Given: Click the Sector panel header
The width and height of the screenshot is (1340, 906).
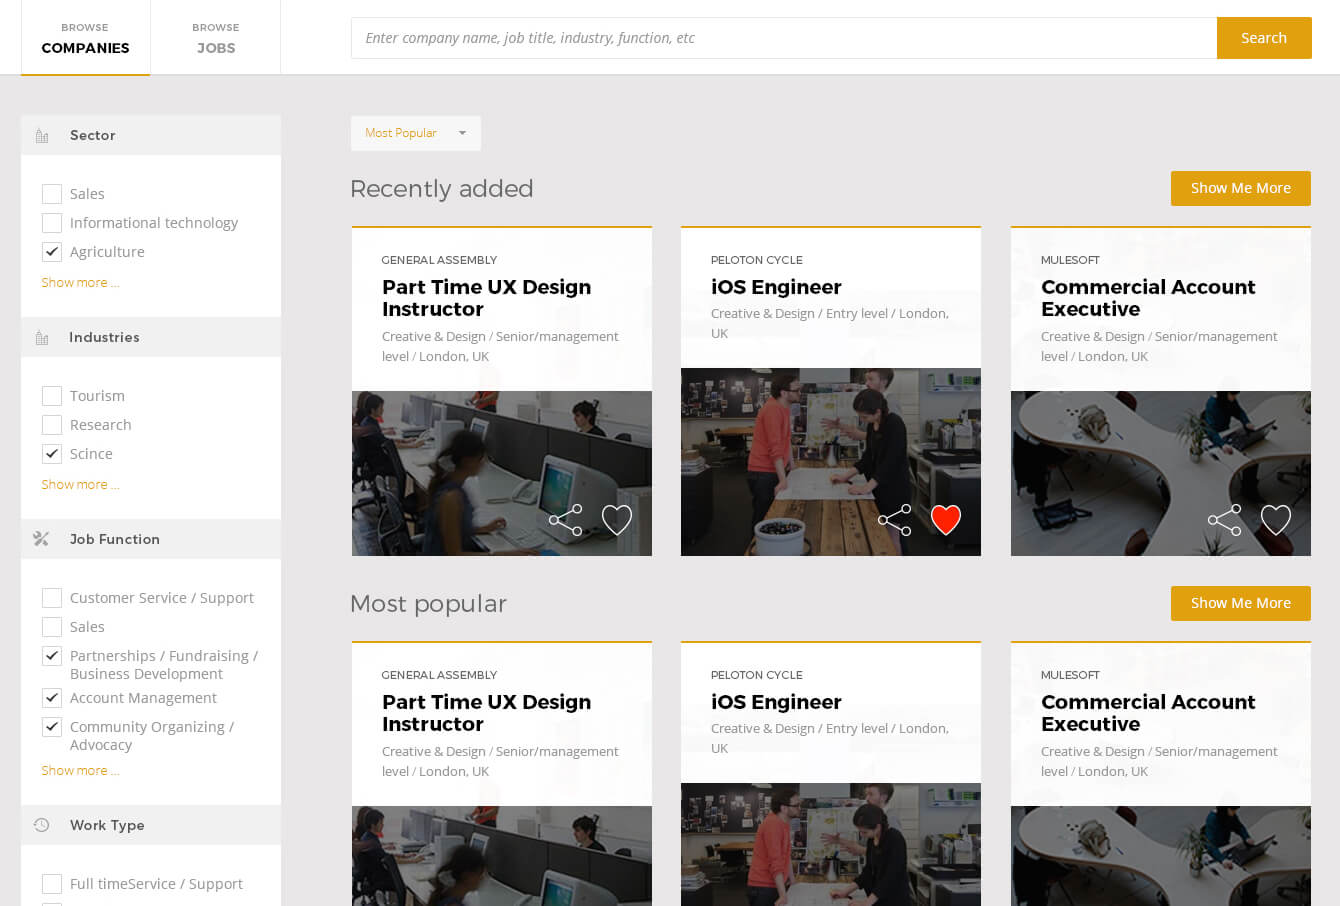Looking at the screenshot, I should click(x=151, y=135).
